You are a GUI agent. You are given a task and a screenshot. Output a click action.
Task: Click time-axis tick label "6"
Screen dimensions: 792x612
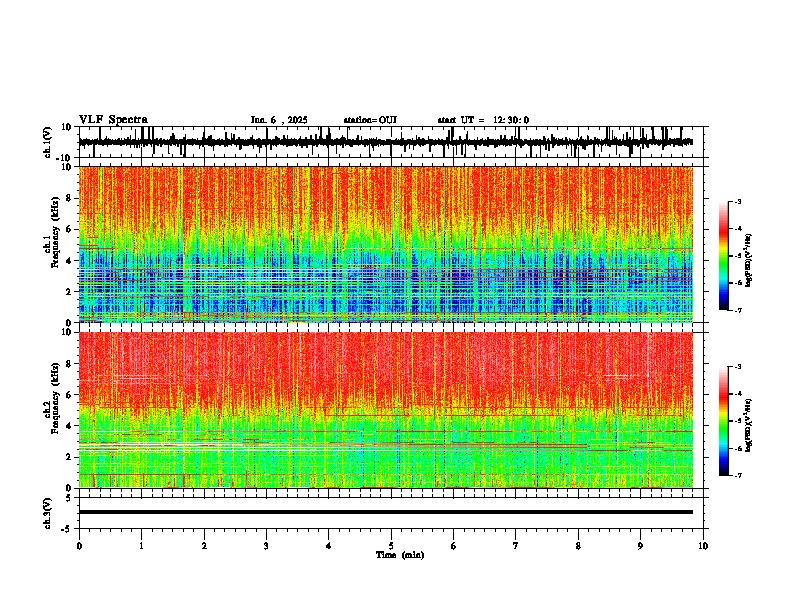click(x=454, y=546)
